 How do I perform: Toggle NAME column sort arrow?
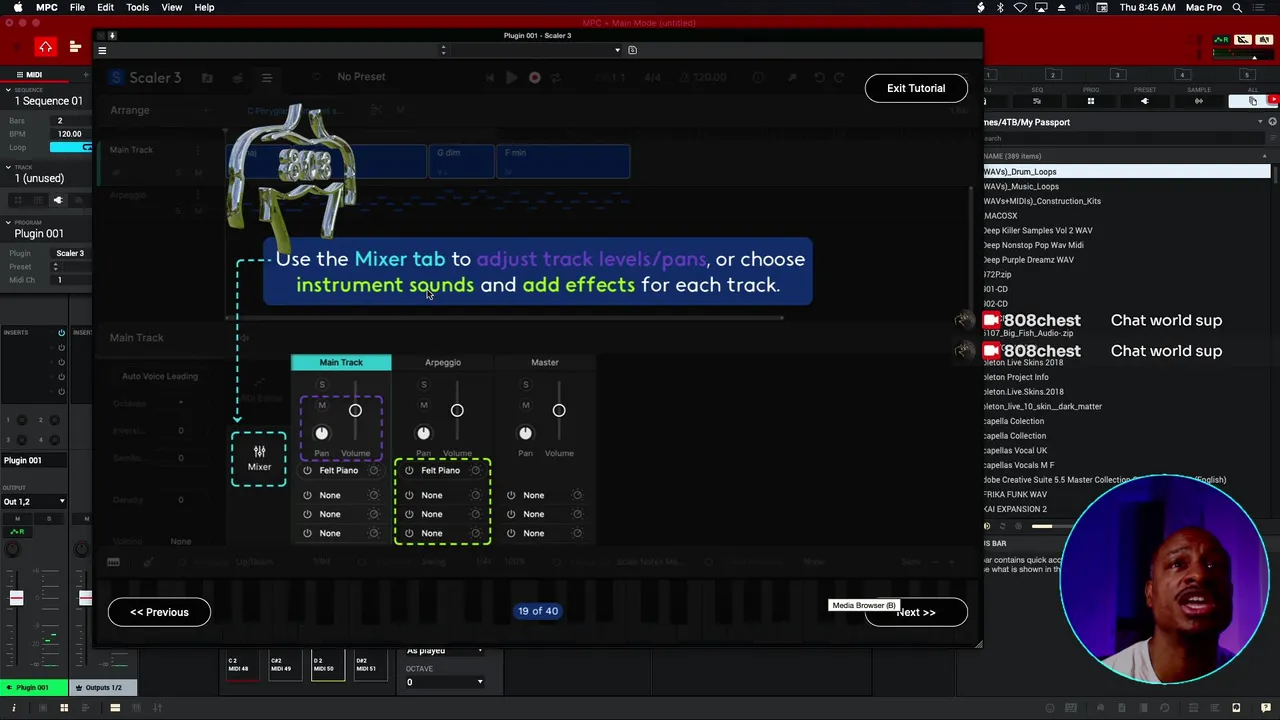pyautogui.click(x=1264, y=156)
